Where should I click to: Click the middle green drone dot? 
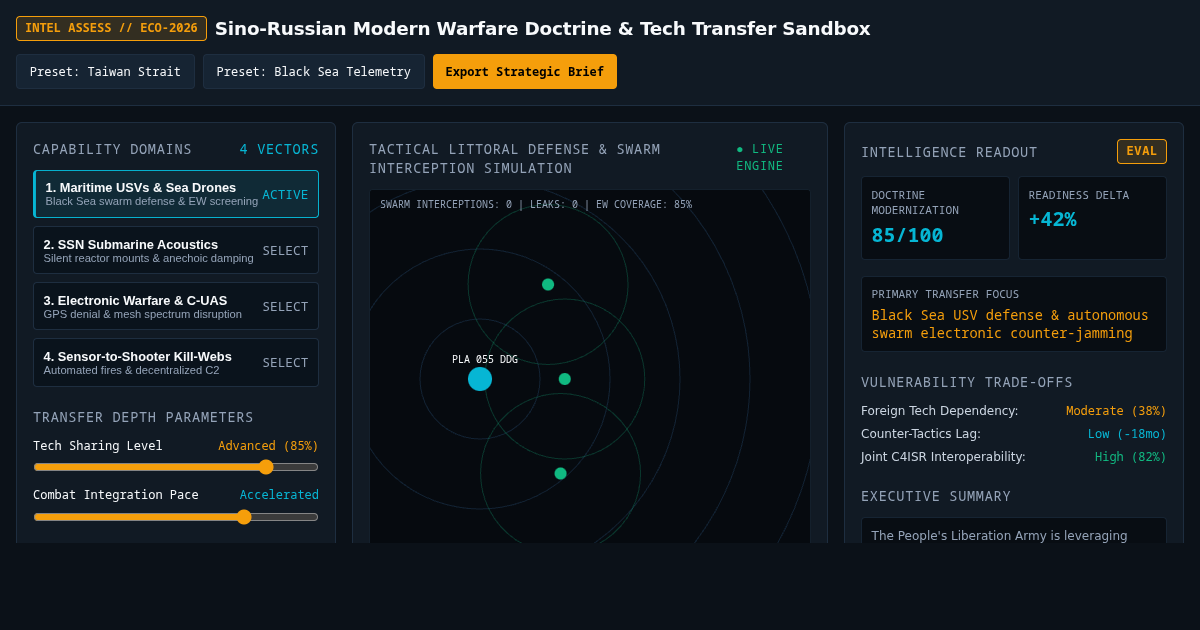pos(565,379)
